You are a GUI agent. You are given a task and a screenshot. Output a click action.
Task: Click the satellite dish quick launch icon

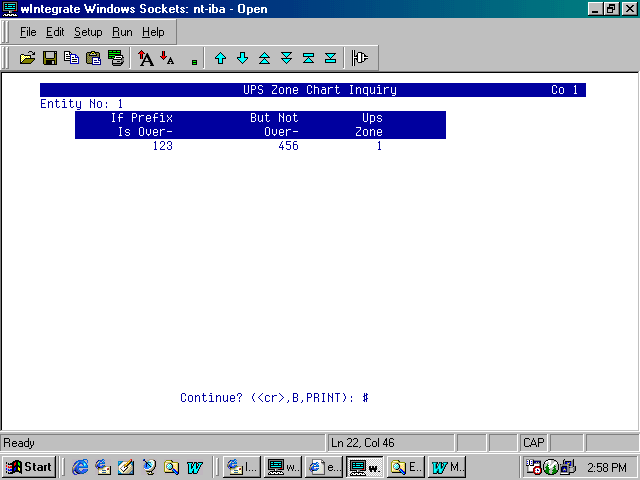tap(149, 467)
